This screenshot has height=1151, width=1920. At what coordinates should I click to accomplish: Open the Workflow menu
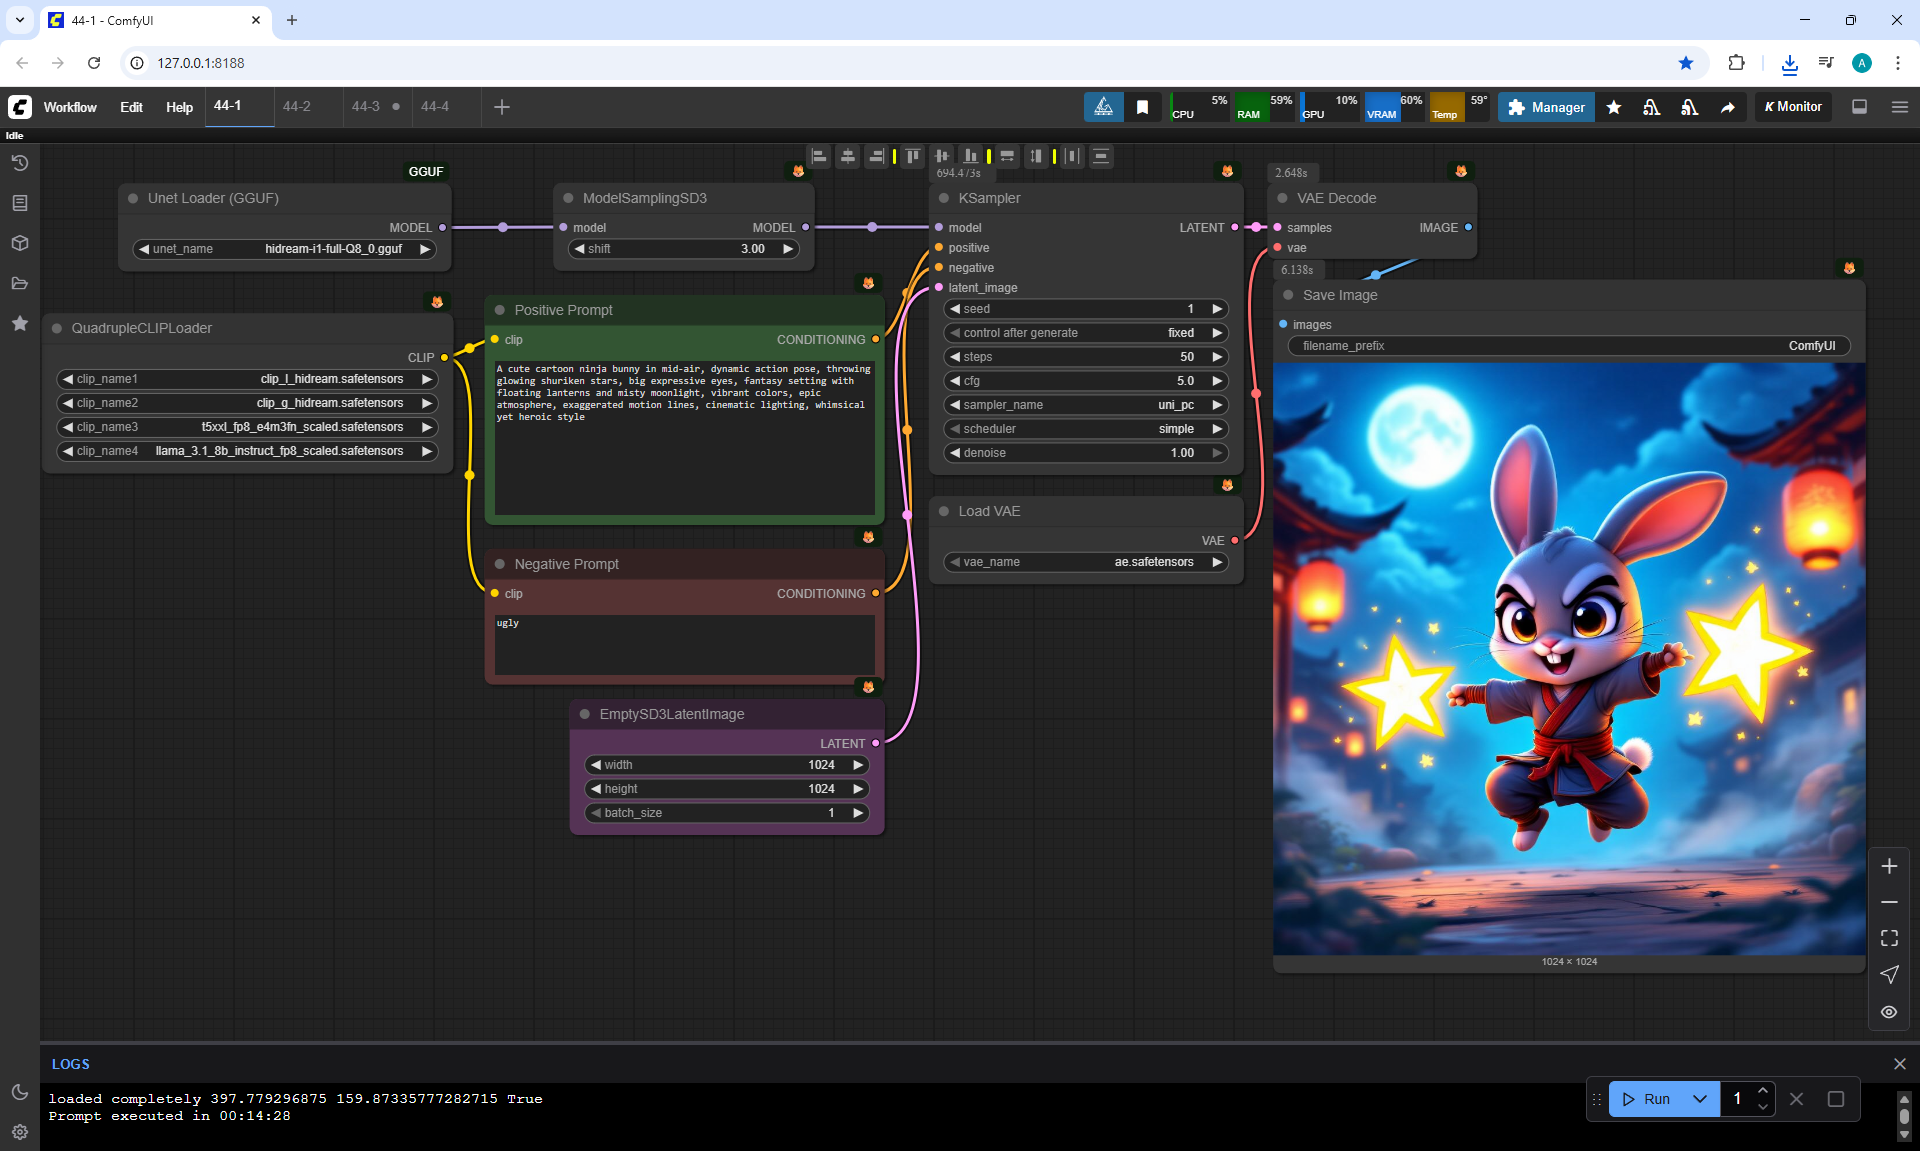pos(70,107)
